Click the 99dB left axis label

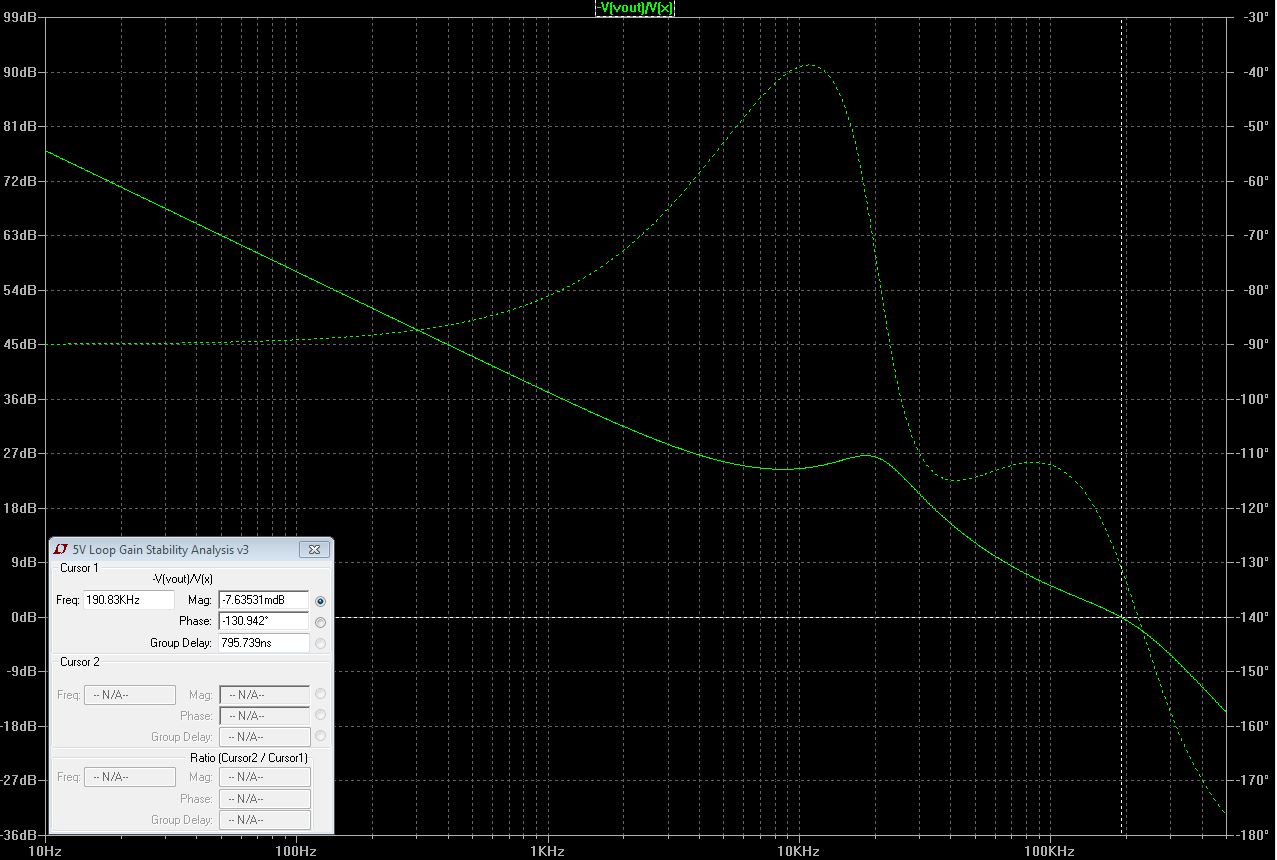(x=20, y=18)
